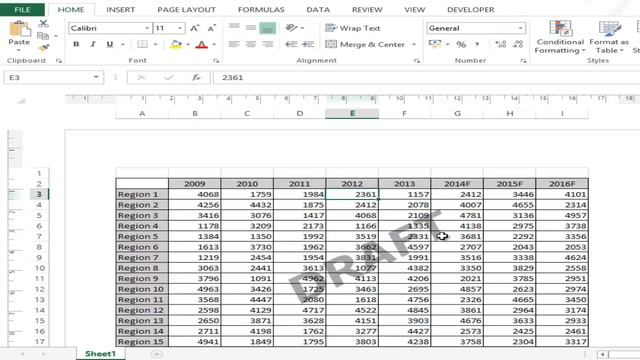
Task: Toggle Bold formatting
Action: (x=76, y=44)
